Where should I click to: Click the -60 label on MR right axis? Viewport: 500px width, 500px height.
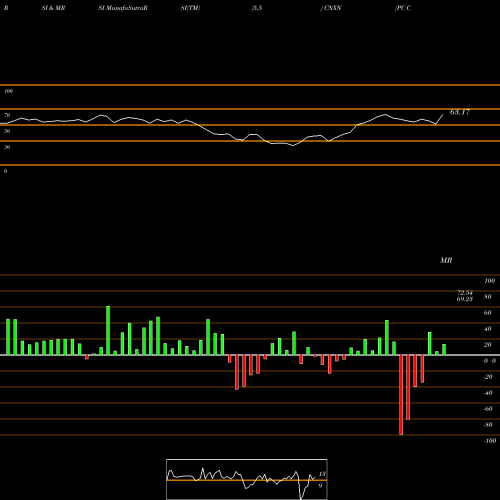click(488, 409)
